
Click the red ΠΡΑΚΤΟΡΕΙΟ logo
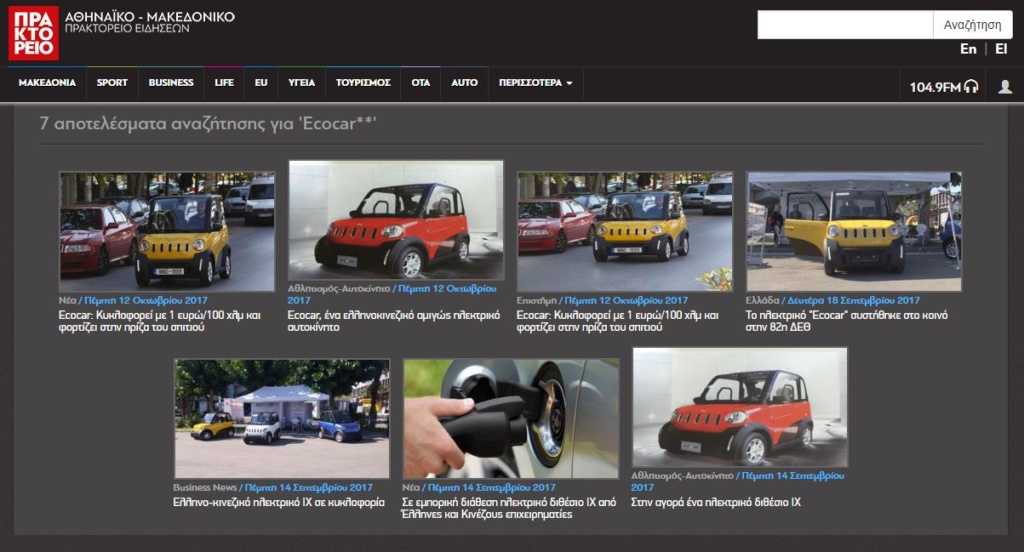coord(33,33)
